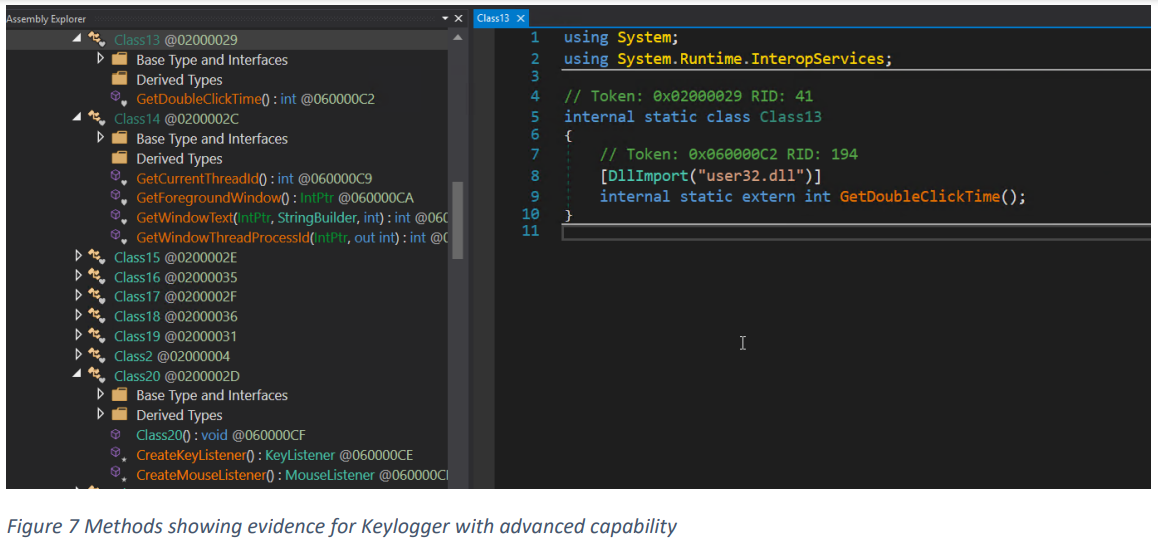
Task: Close the Assembly Explorer panel
Action: click(459, 18)
